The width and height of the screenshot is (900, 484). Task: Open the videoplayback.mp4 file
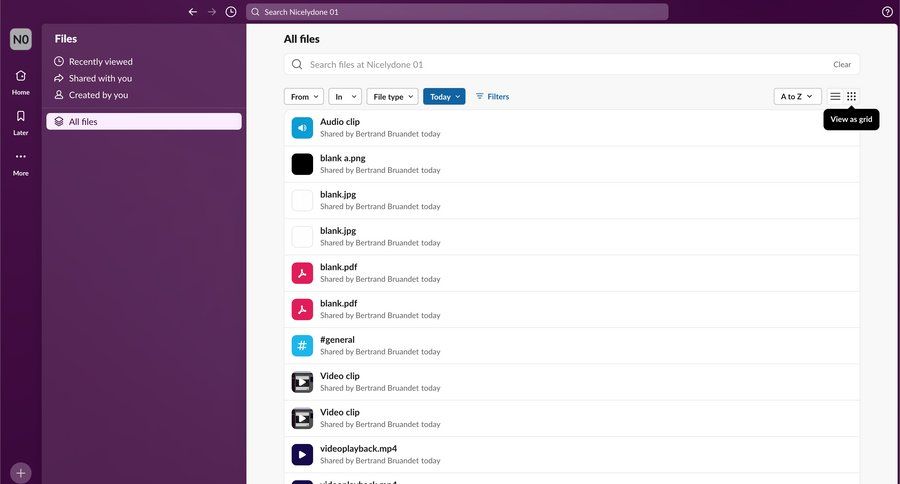pos(572,454)
